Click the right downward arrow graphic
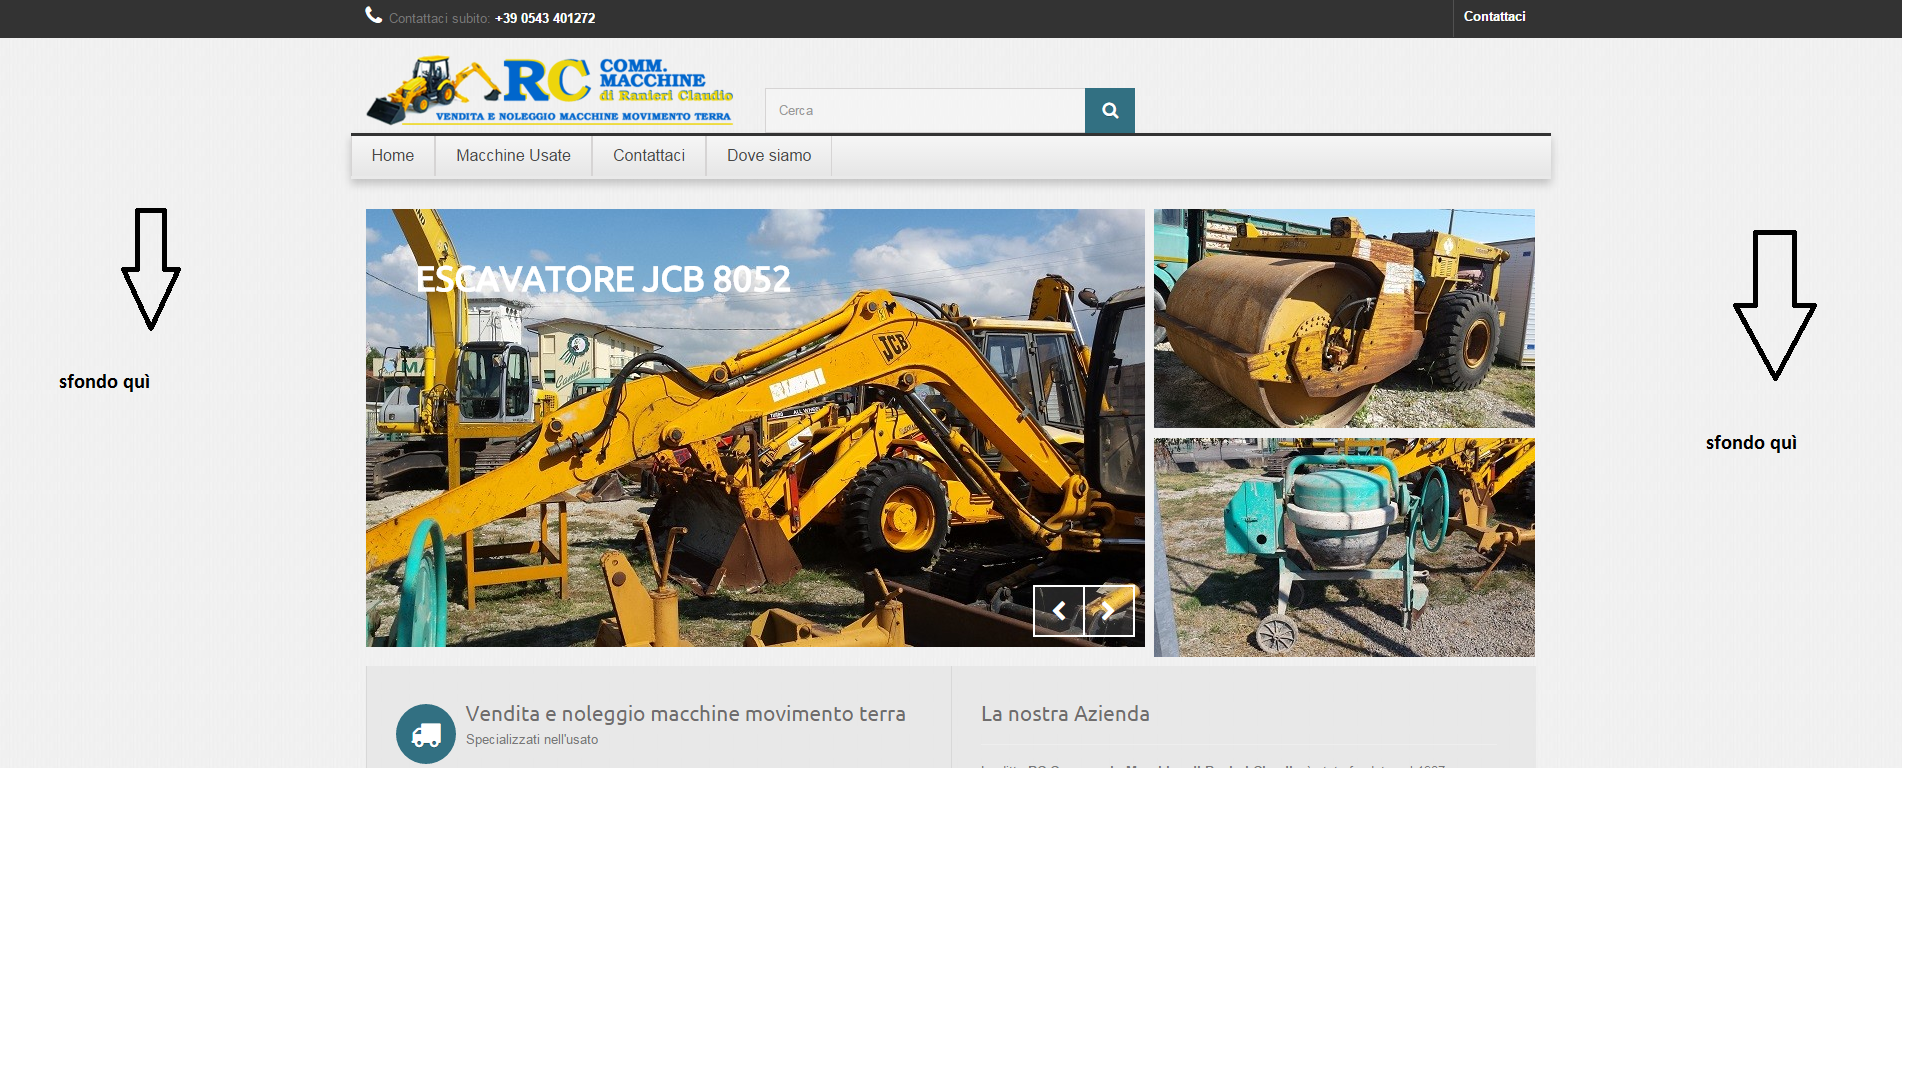Viewport: 1920px width, 1080px height. coord(1774,304)
